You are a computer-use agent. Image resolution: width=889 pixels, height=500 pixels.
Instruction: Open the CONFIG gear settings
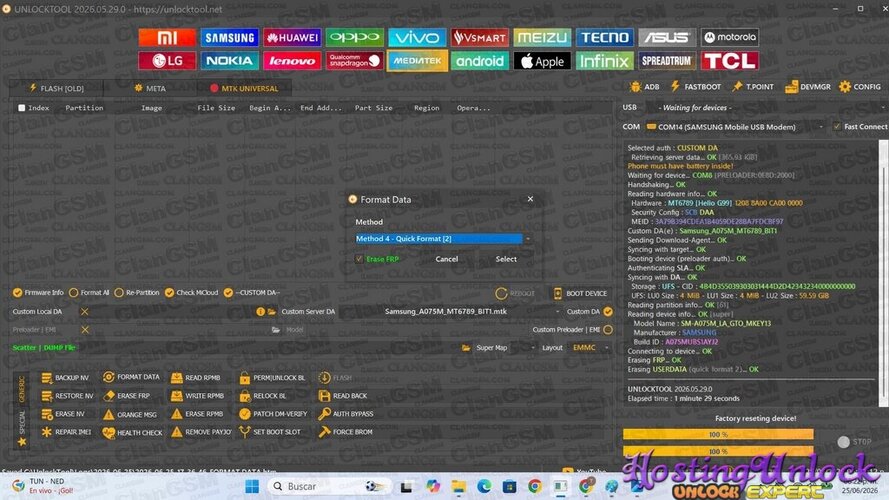860,87
